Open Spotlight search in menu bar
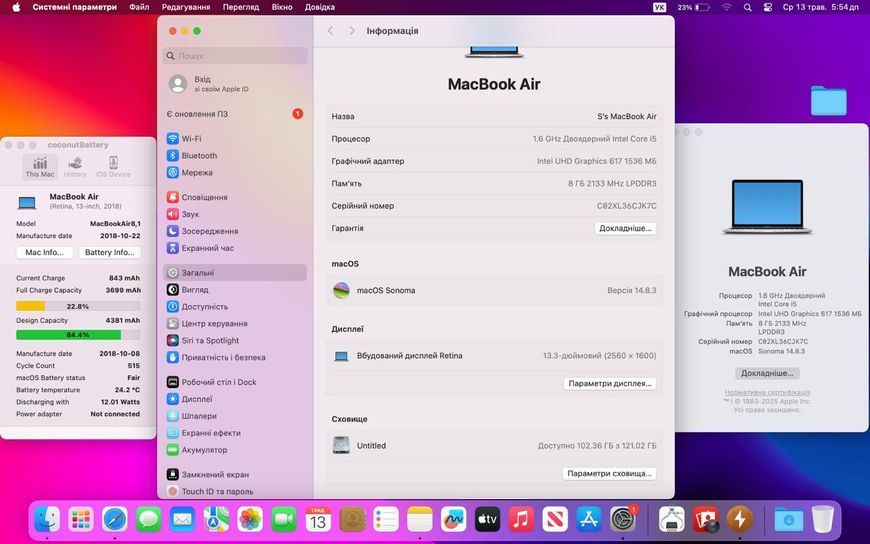The width and height of the screenshot is (870, 544). tap(747, 7)
